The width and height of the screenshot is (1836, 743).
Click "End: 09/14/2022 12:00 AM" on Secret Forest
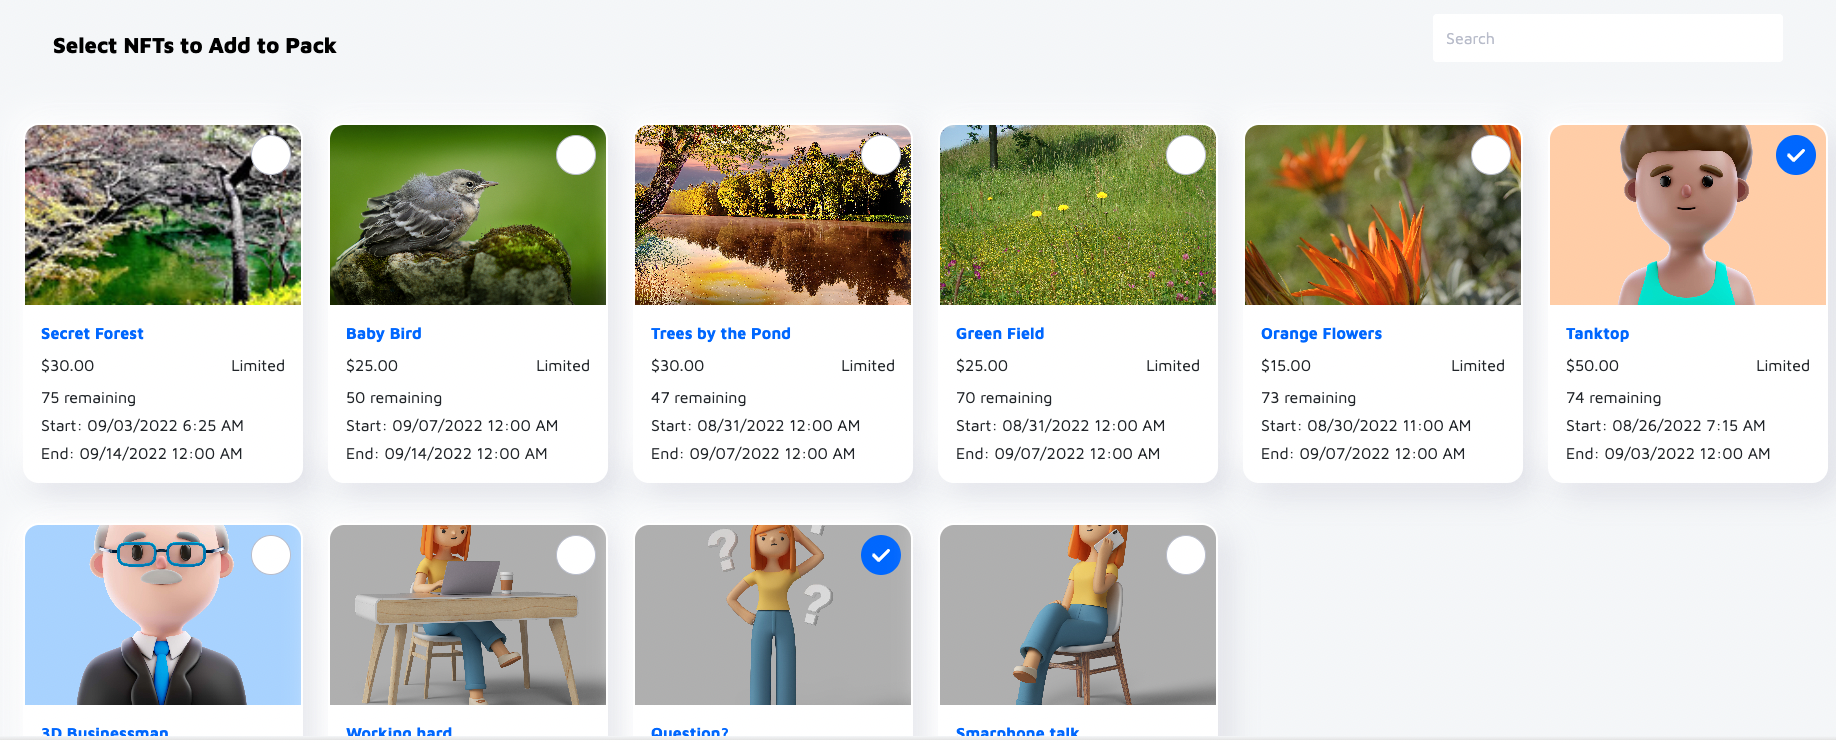pyautogui.click(x=142, y=454)
